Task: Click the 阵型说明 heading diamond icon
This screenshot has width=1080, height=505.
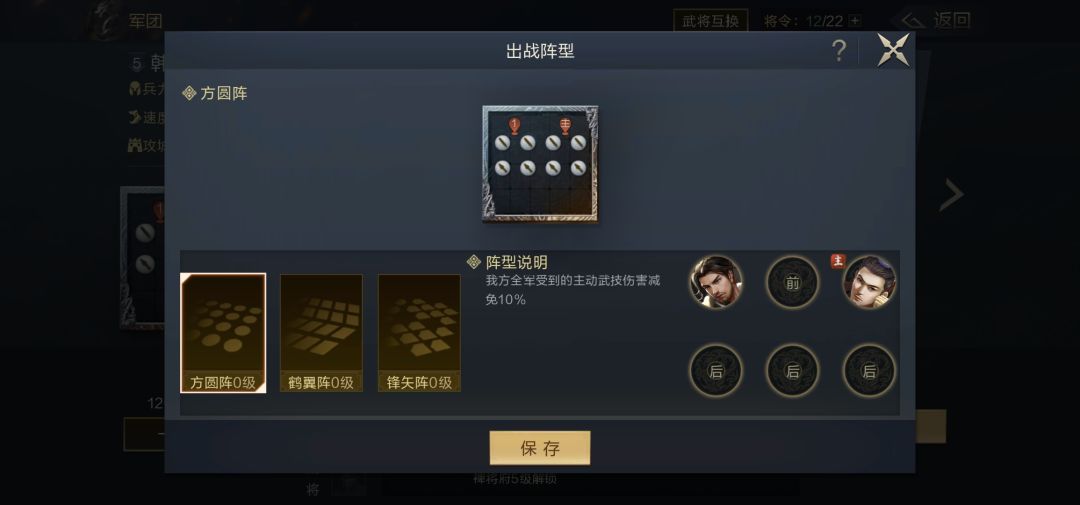Action: click(x=474, y=262)
